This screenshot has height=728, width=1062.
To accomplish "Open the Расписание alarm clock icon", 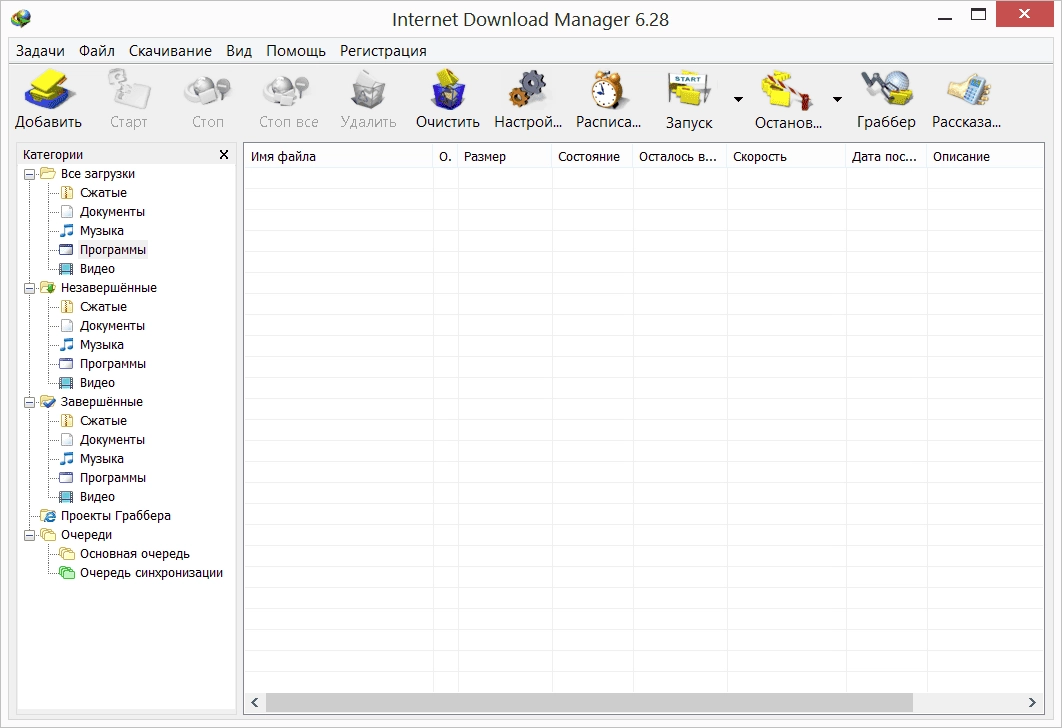I will (608, 89).
